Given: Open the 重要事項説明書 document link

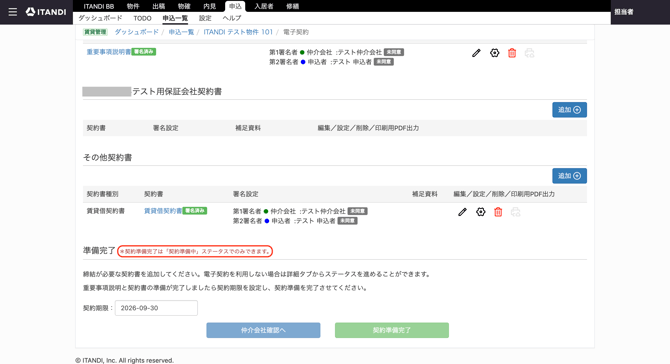Looking at the screenshot, I should tap(109, 52).
